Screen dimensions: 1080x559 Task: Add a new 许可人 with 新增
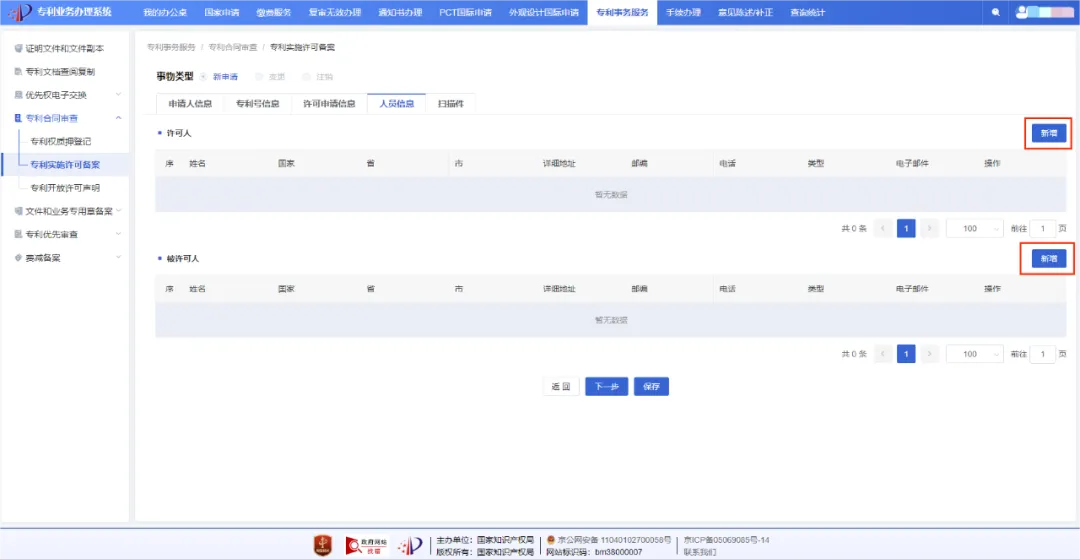[1048, 134]
